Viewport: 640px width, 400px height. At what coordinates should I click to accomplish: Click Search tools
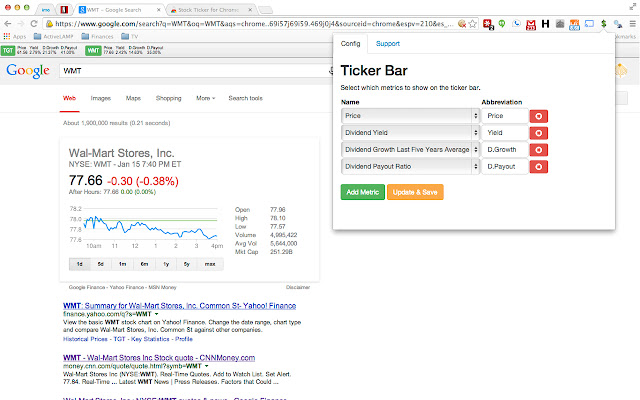(x=245, y=98)
